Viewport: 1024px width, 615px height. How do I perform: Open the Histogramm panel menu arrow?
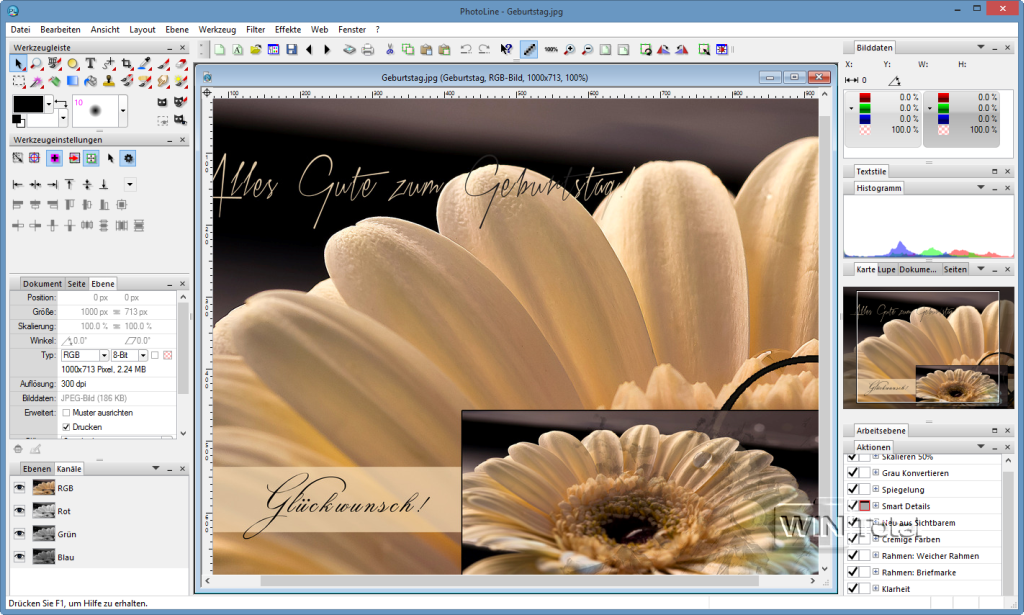click(980, 187)
